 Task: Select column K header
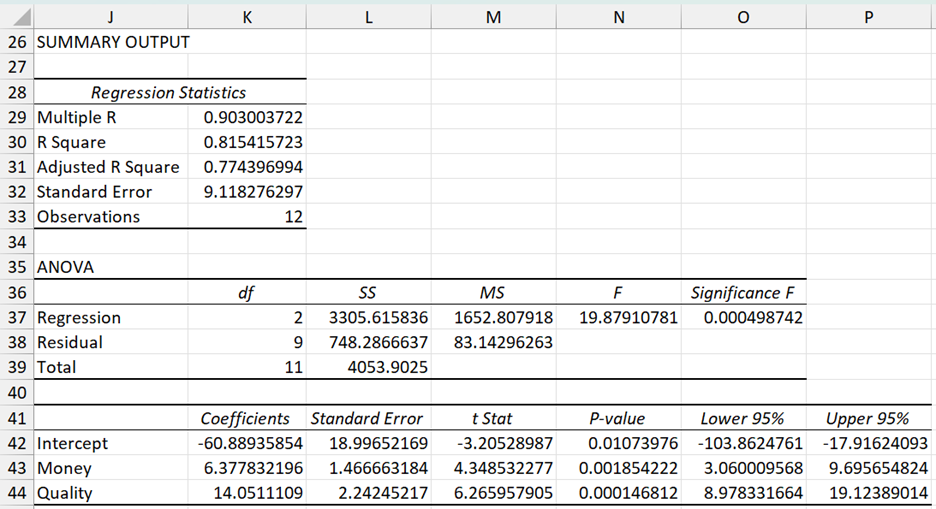(246, 15)
